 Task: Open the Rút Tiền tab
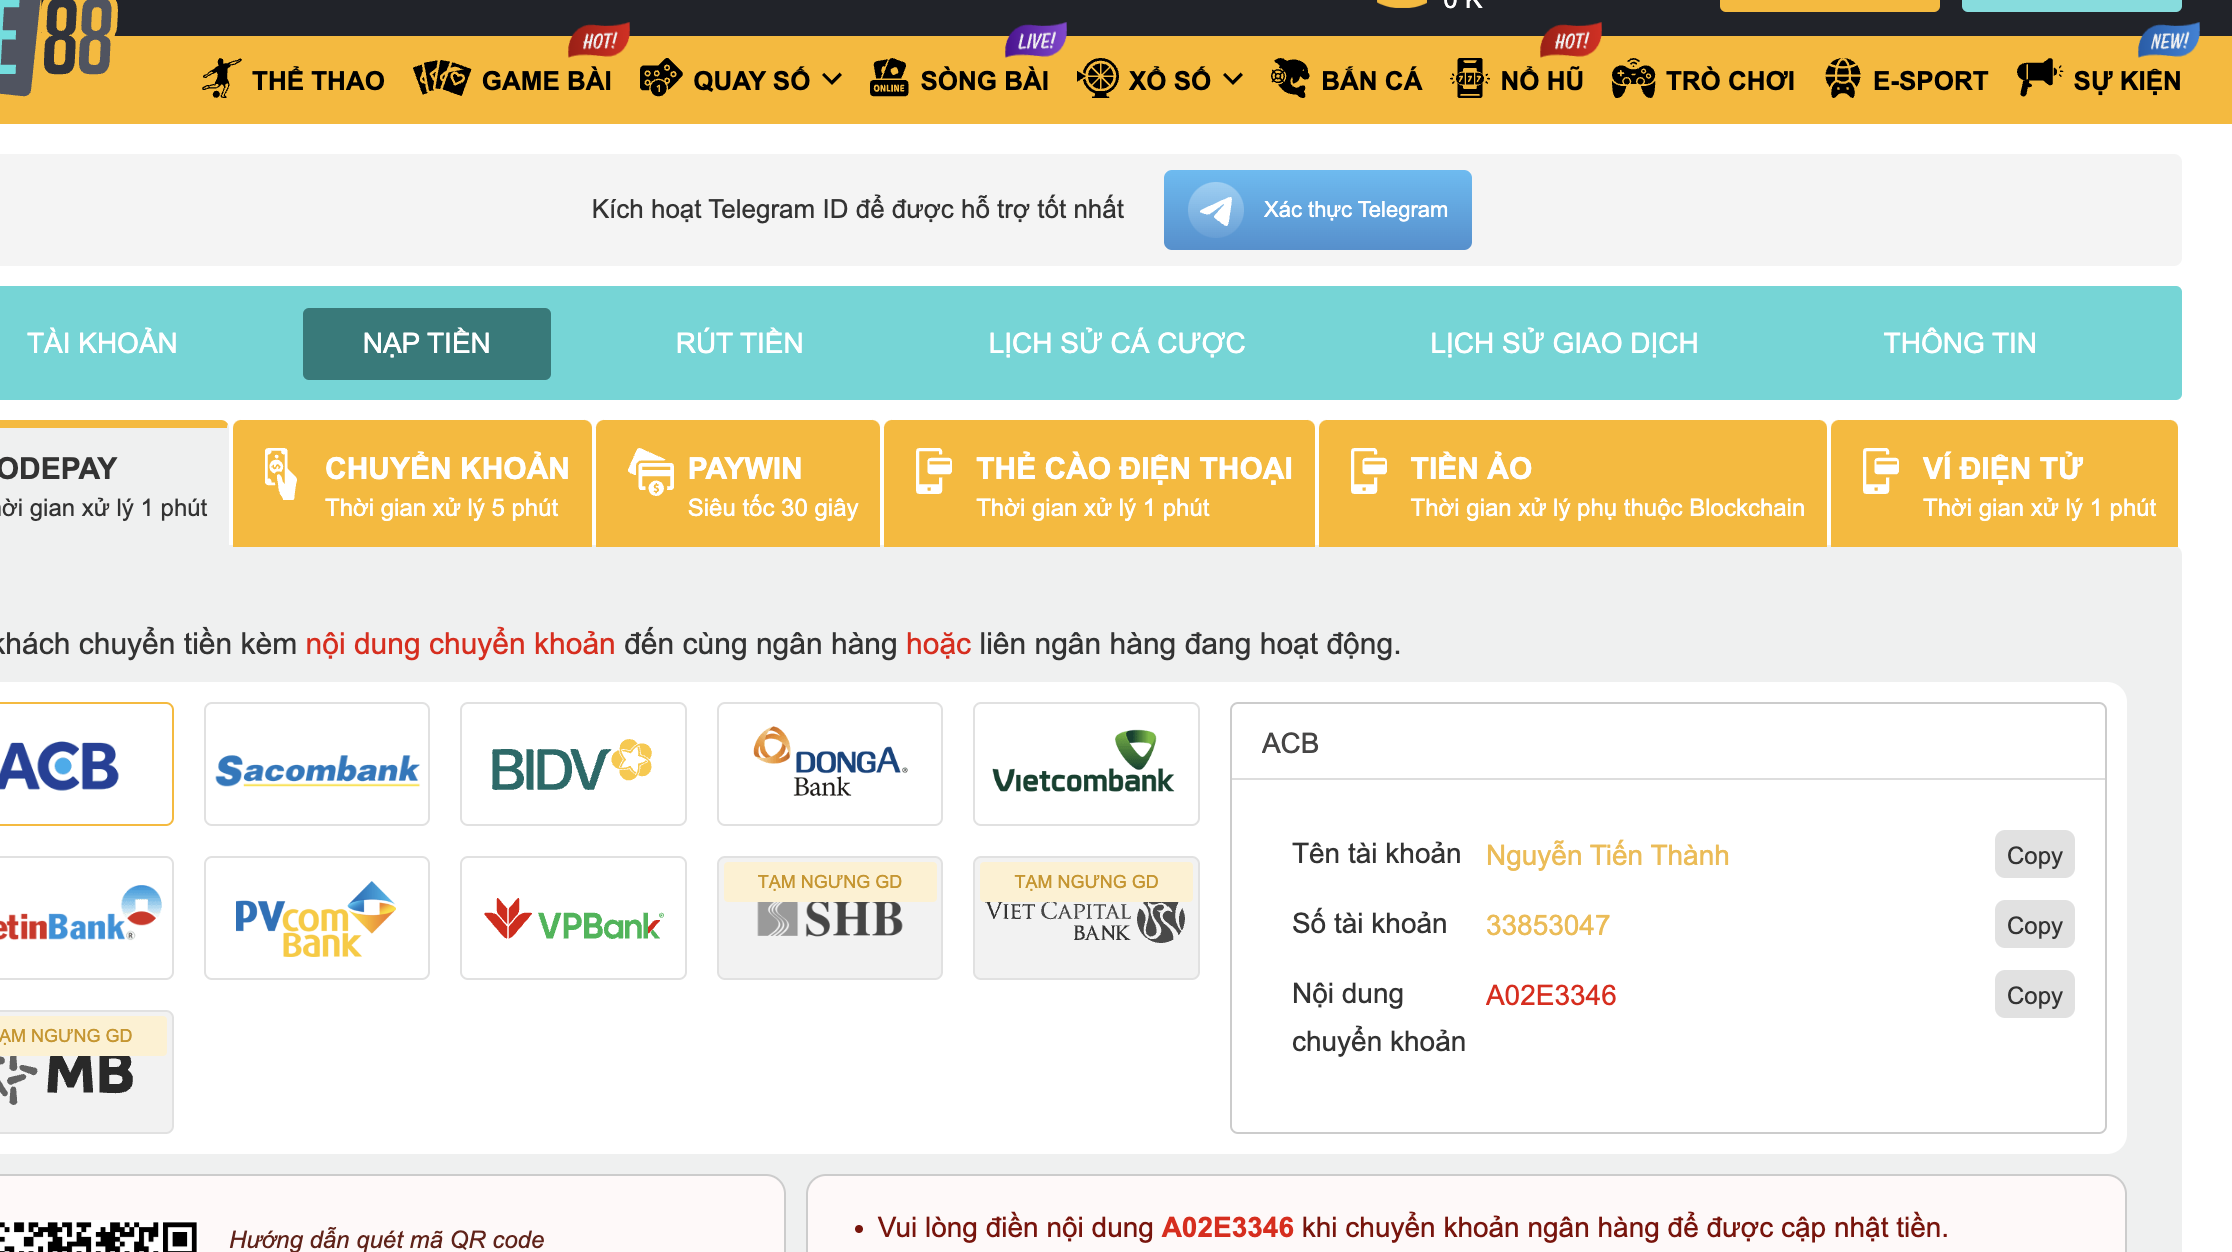739,344
